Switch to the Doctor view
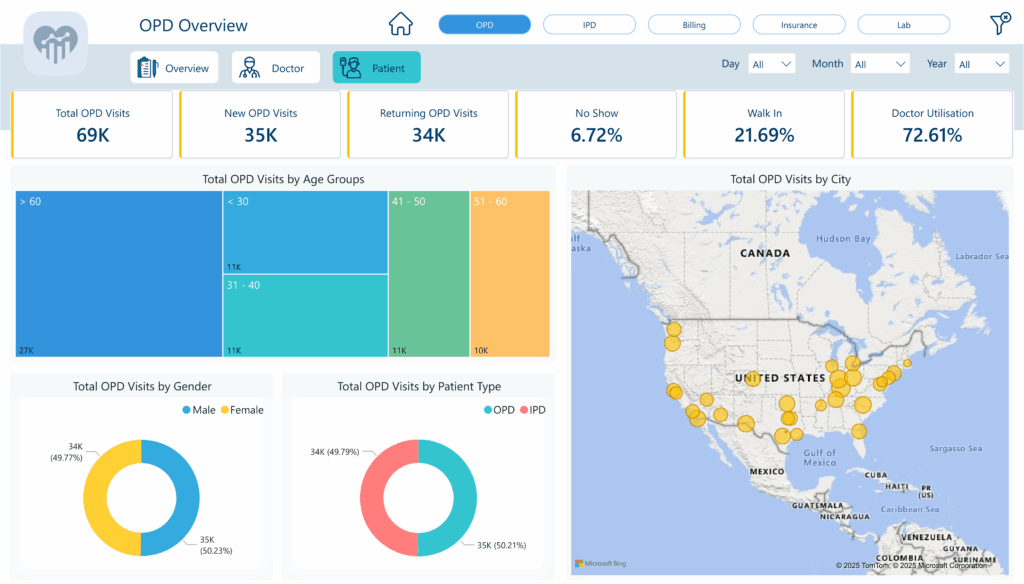 click(x=275, y=67)
